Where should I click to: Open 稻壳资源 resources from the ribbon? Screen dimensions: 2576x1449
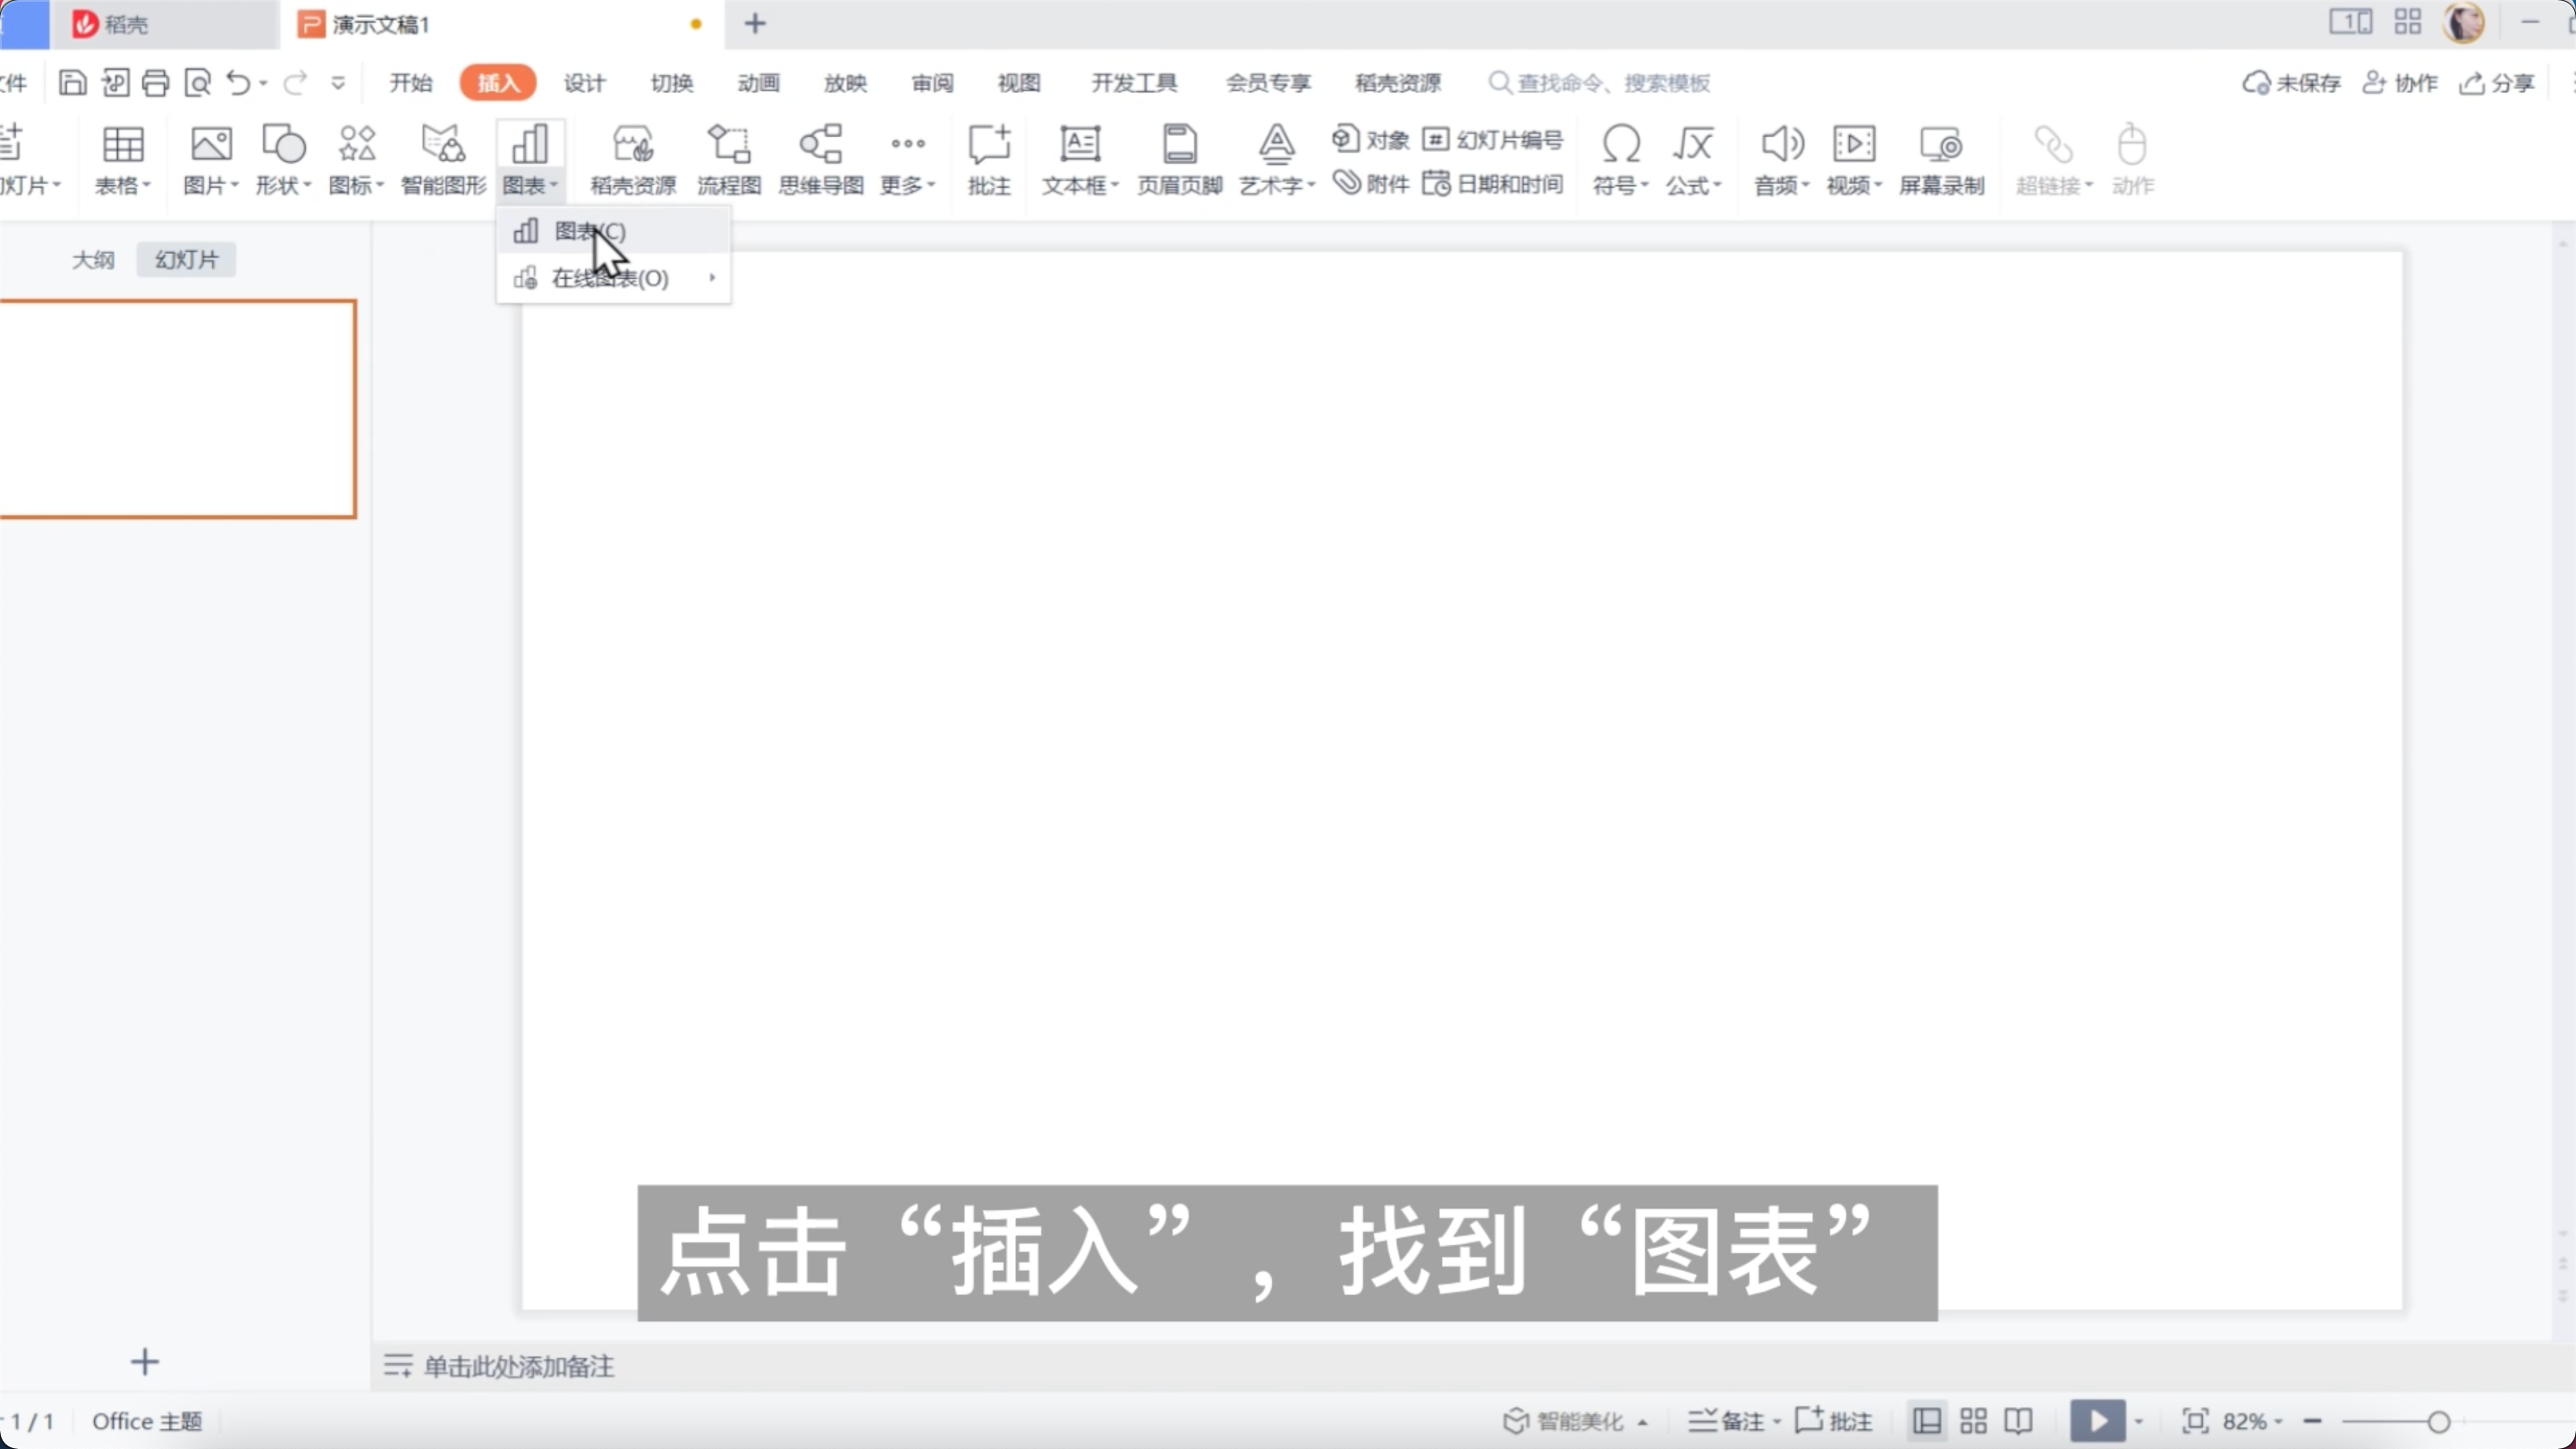pyautogui.click(x=633, y=159)
